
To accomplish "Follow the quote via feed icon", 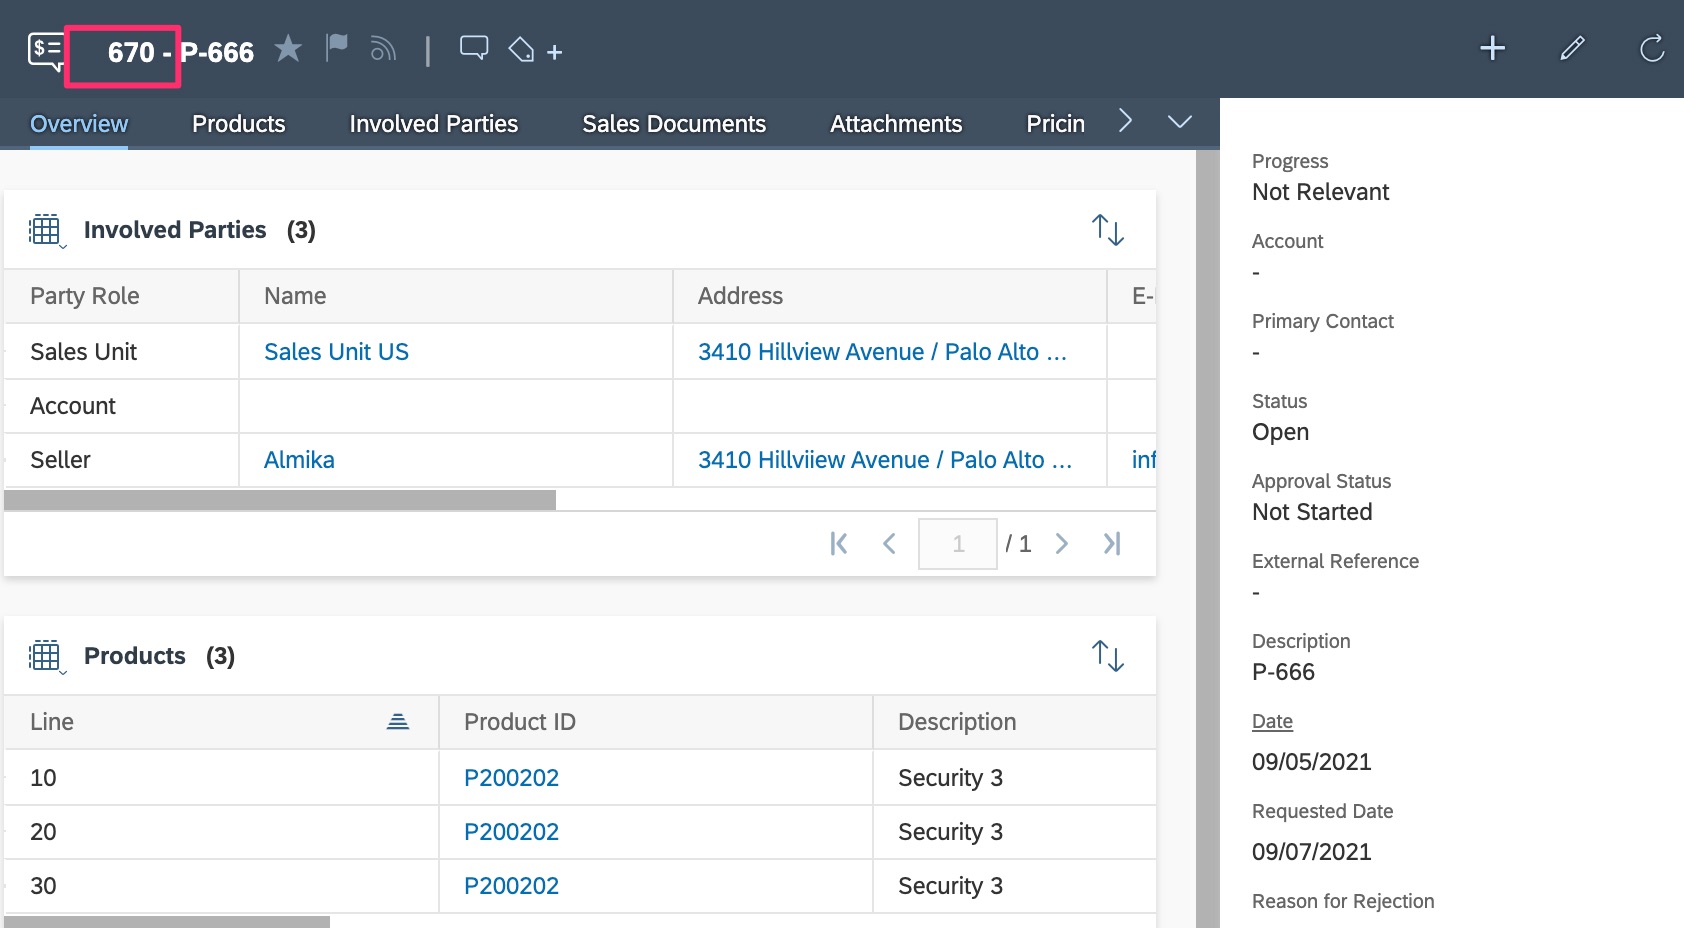I will coord(383,48).
